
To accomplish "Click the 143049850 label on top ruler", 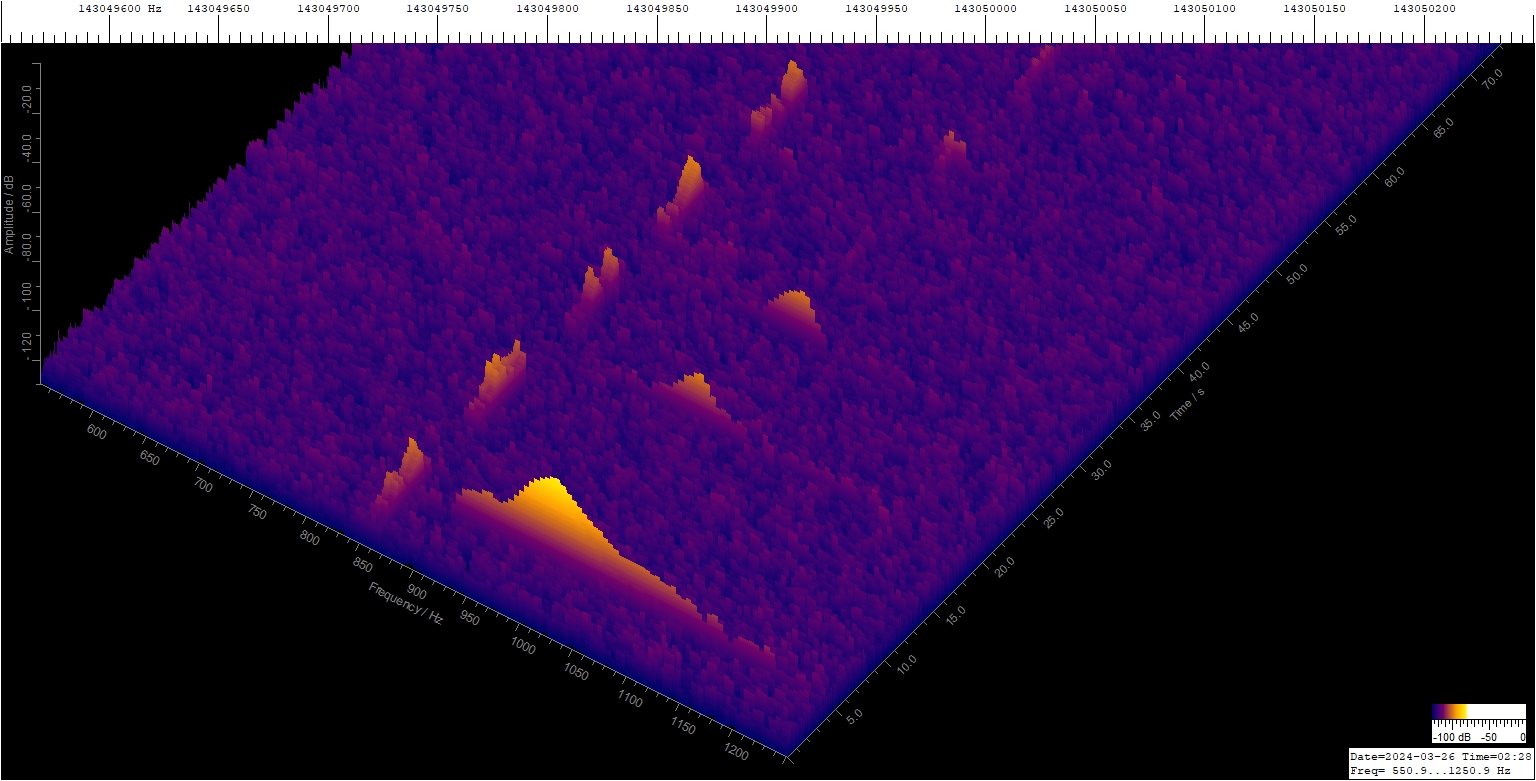I will (x=658, y=8).
